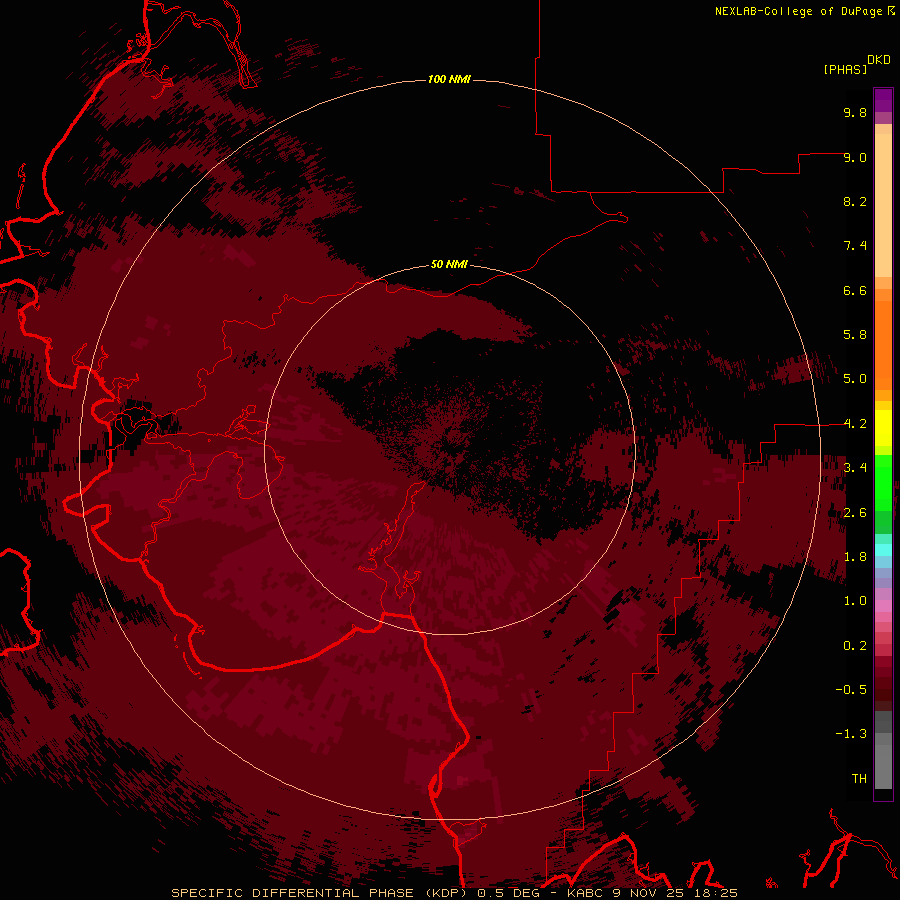900x900 pixels.
Task: Click the 4.2 legend value
Action: (855, 424)
